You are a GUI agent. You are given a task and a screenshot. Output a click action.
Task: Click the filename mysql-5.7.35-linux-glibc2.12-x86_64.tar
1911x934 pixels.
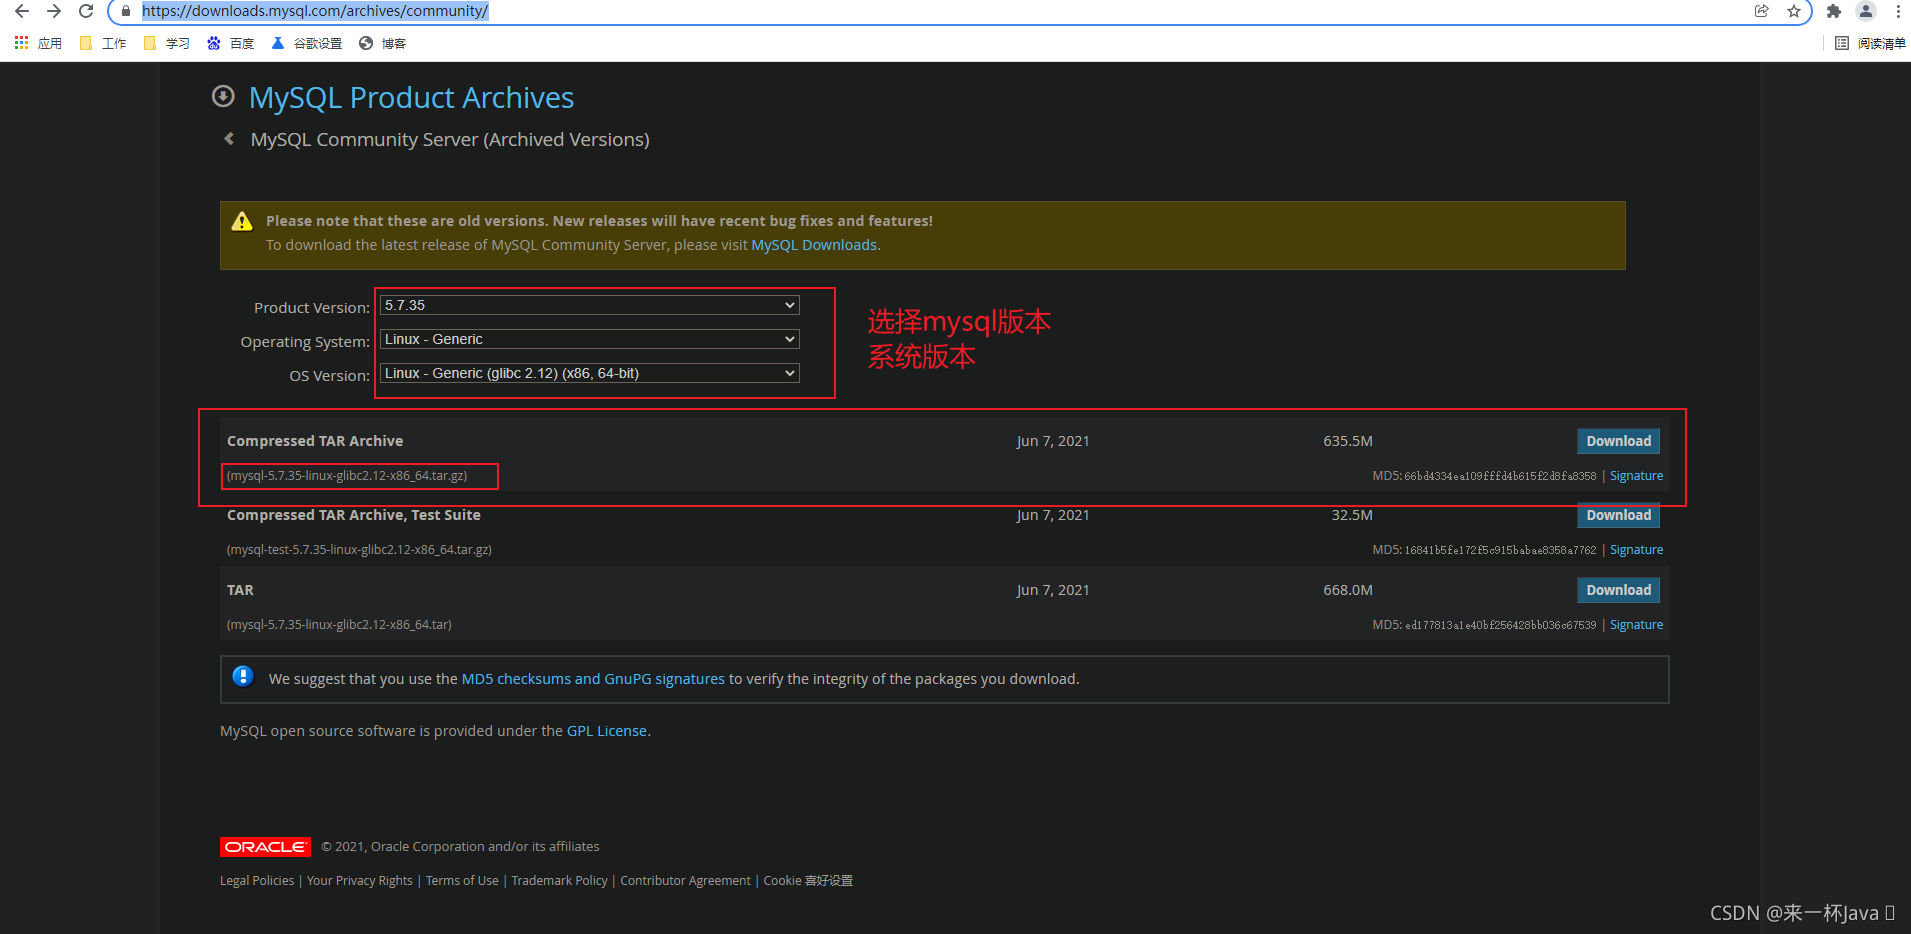tap(339, 625)
